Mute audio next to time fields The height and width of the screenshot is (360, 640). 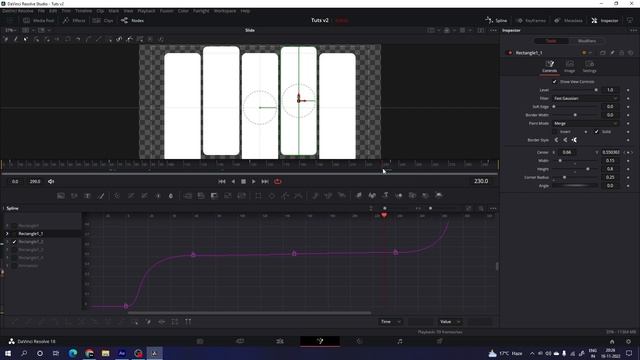(x=51, y=182)
